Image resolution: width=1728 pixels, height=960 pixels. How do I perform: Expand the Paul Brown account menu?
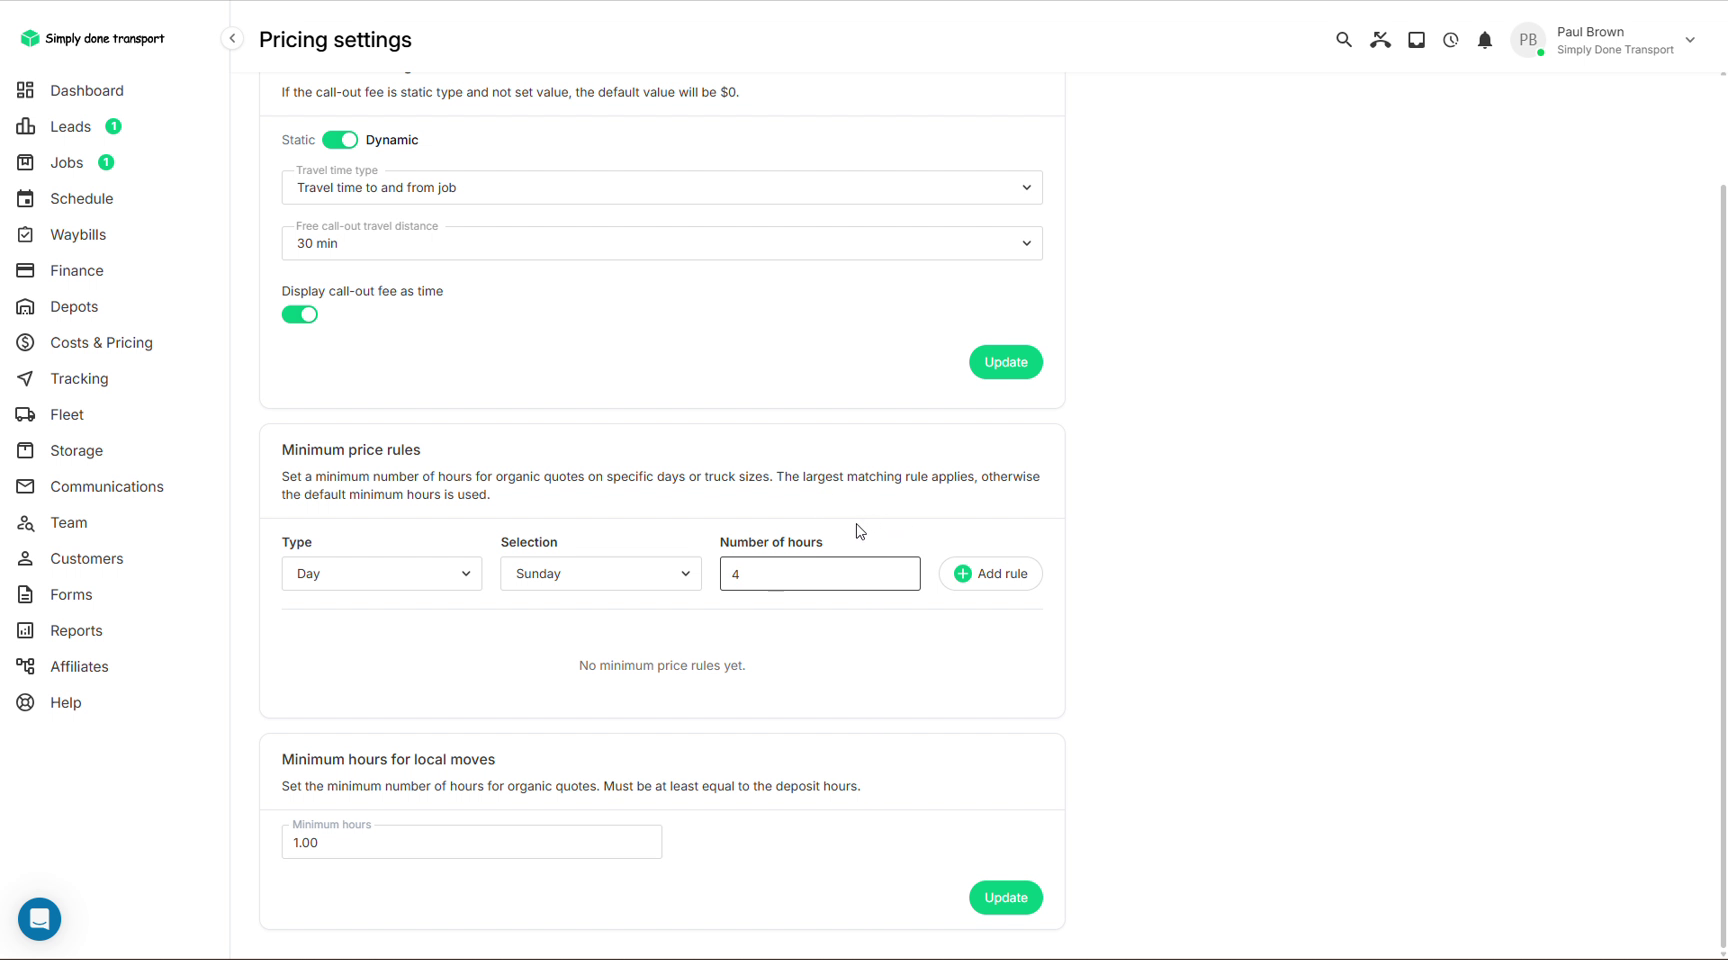tap(1690, 40)
